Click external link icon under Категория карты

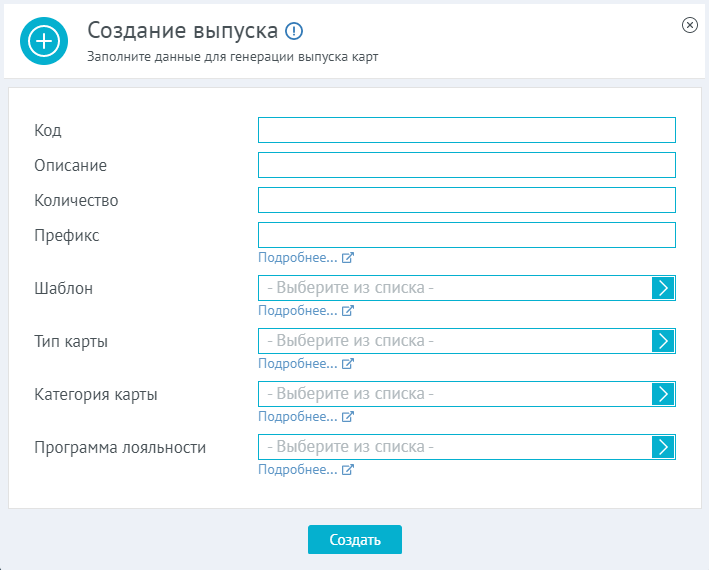347,416
